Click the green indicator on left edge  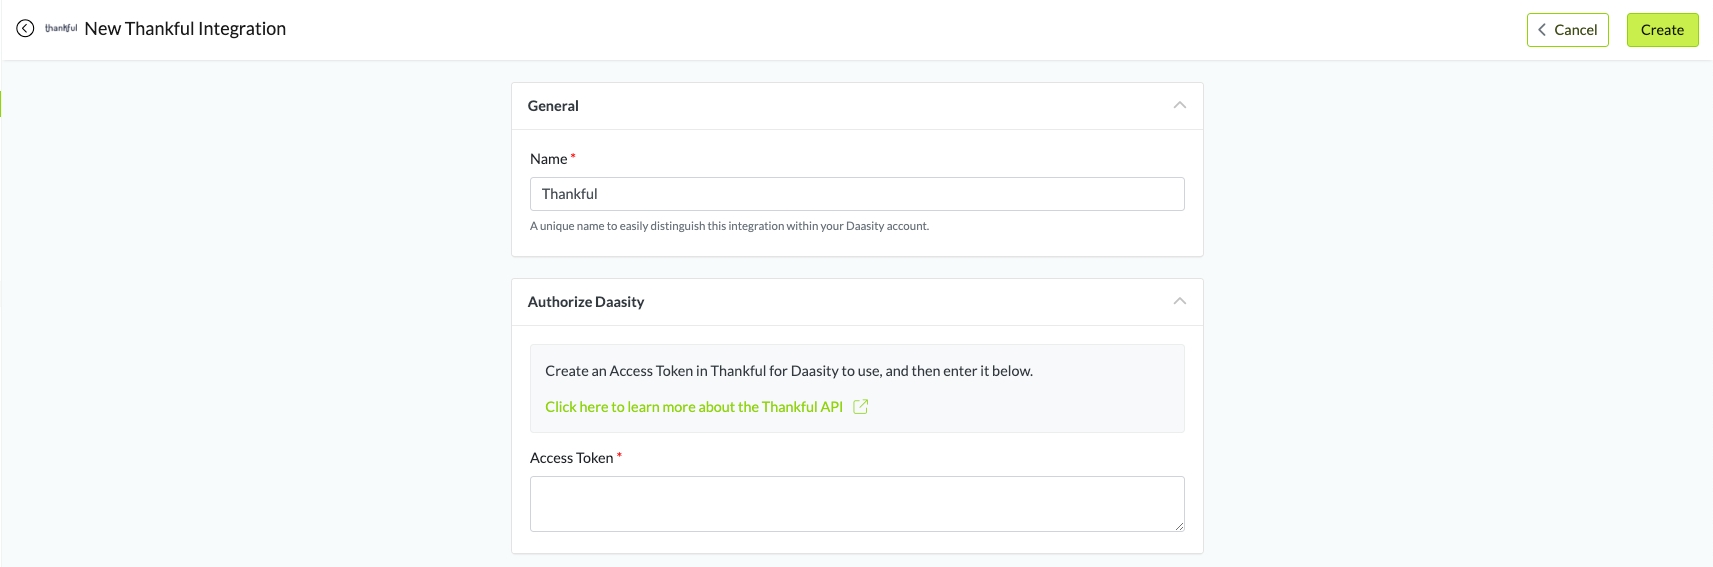[1, 103]
